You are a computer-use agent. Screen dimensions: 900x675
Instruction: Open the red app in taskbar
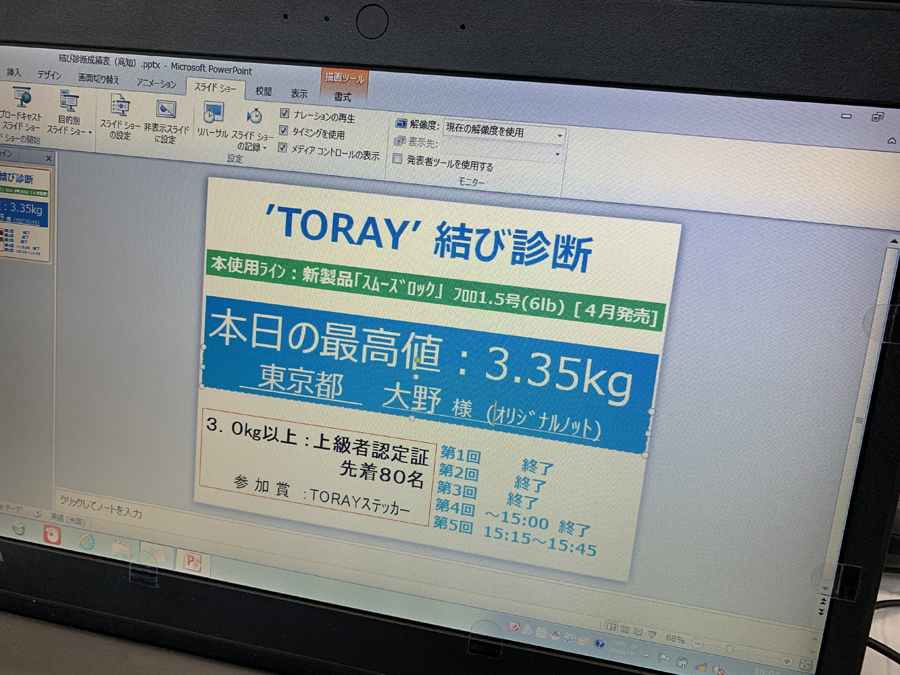52,534
